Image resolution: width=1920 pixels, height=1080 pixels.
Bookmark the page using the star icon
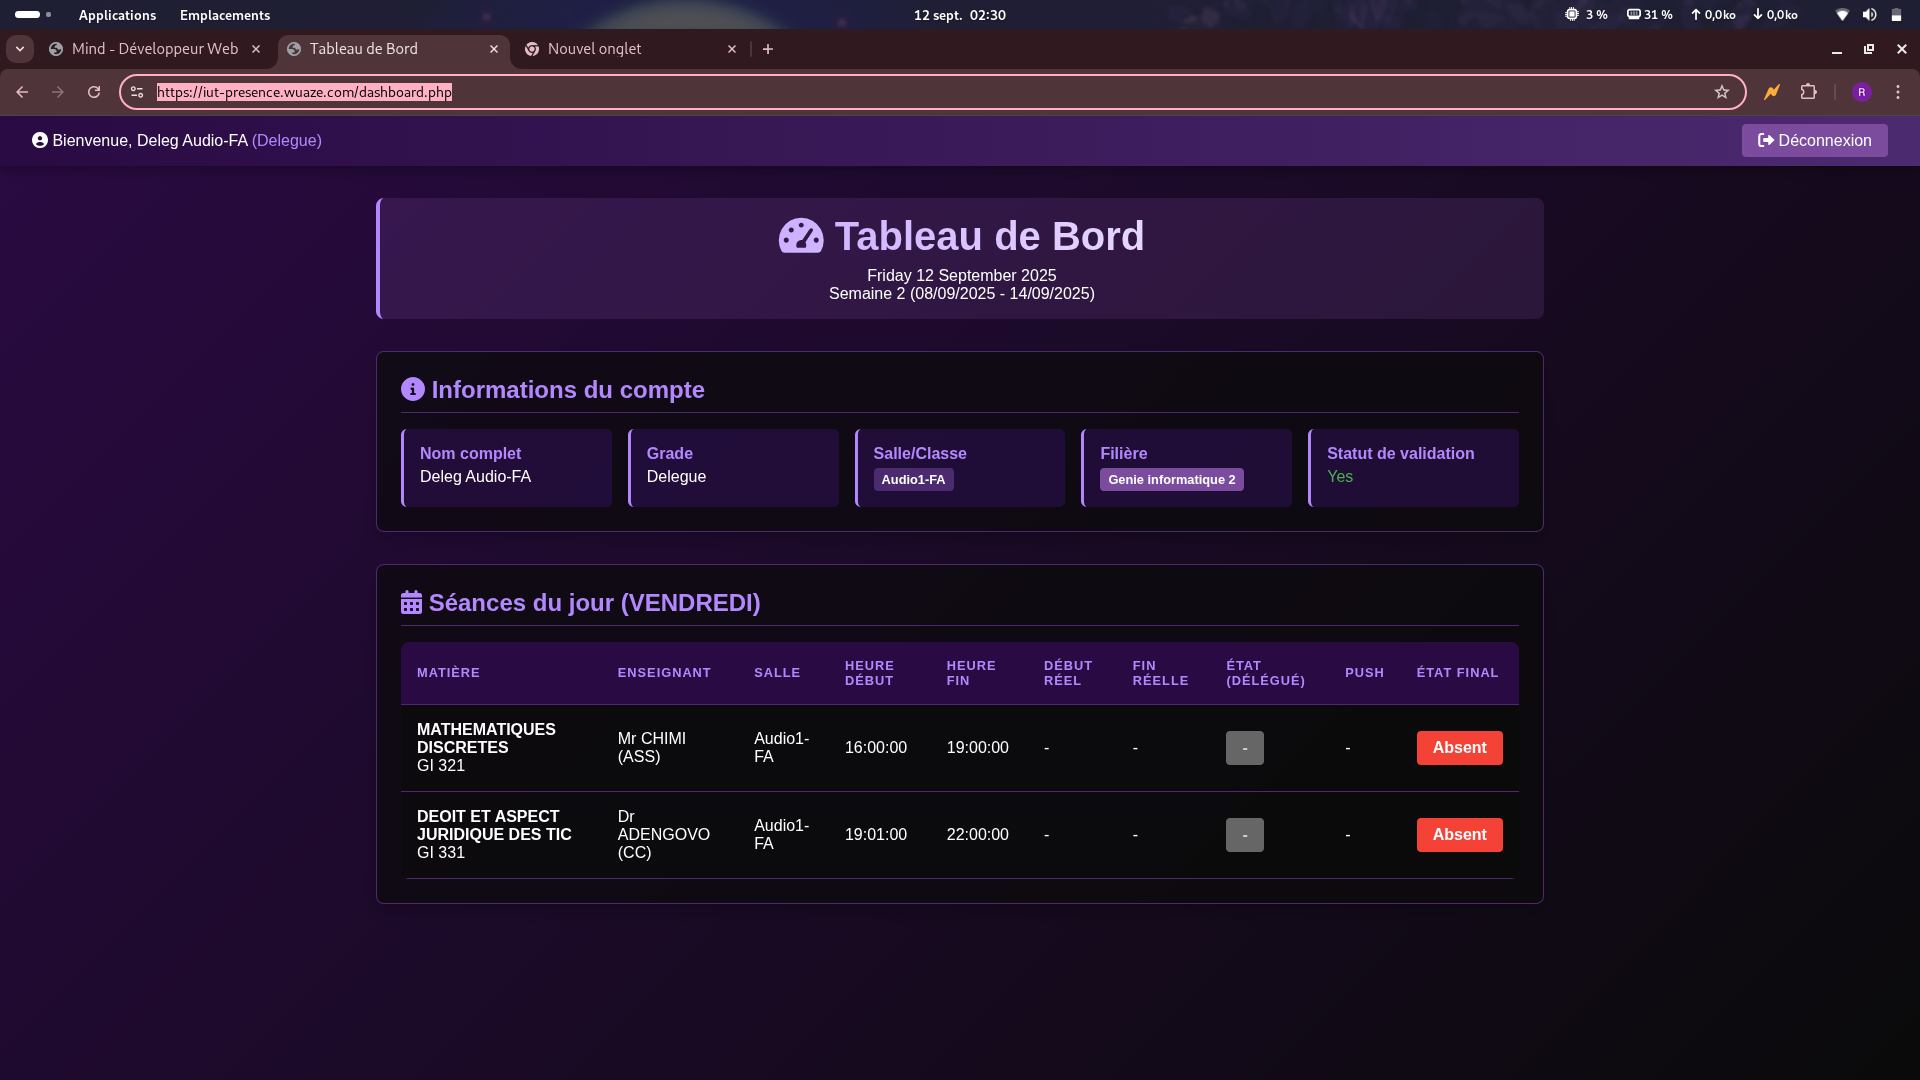1723,91
